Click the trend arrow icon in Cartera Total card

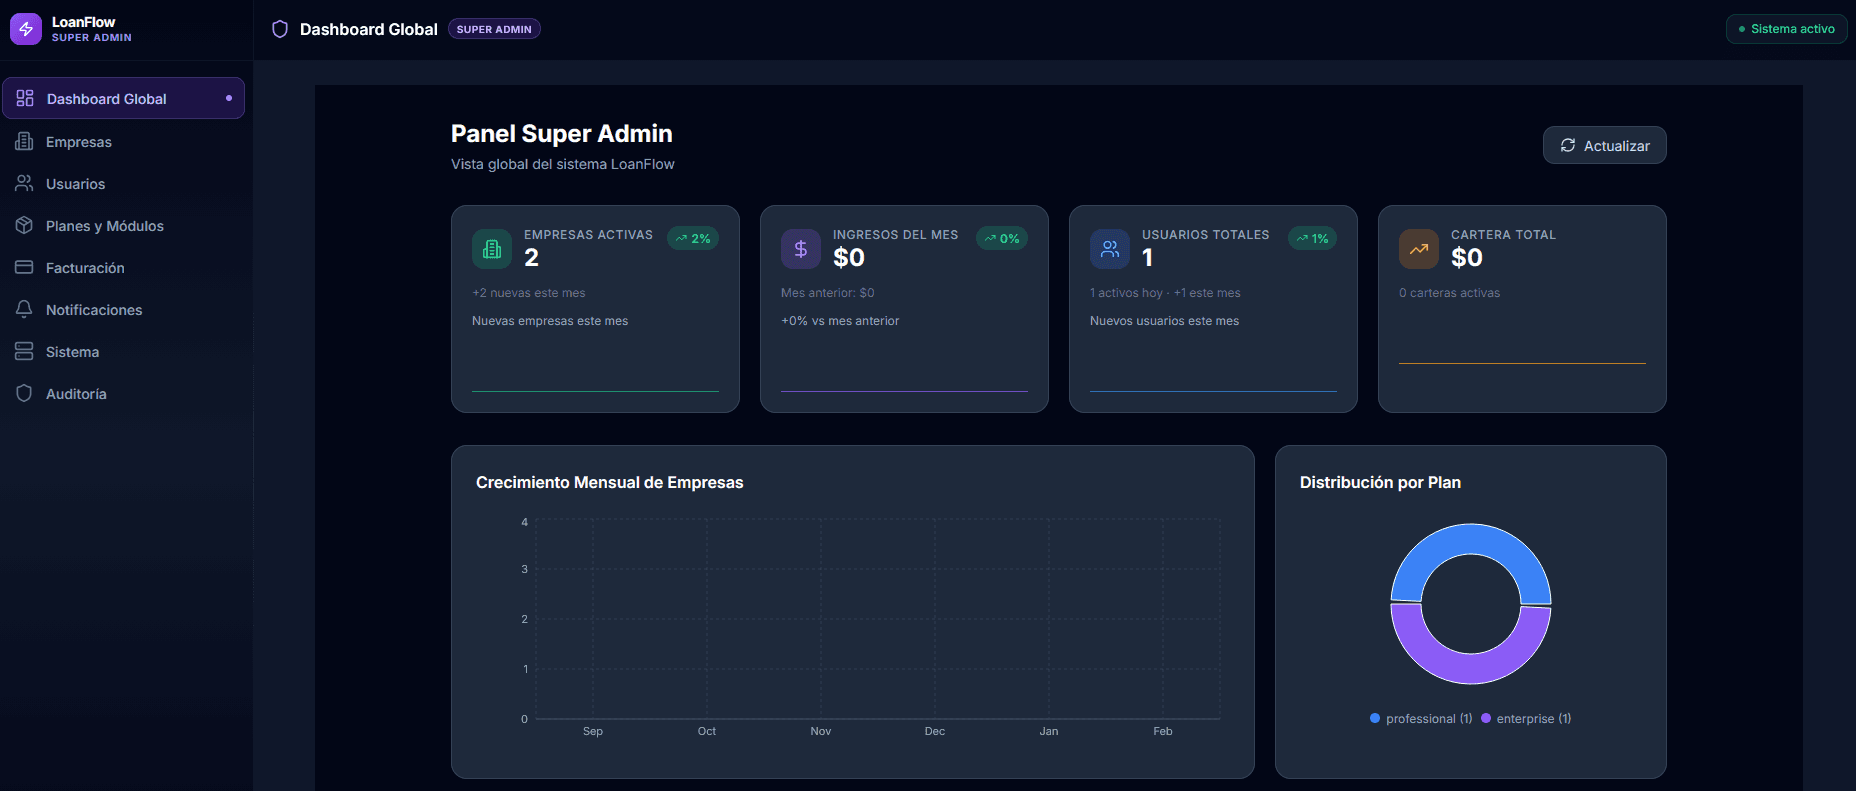(1418, 249)
